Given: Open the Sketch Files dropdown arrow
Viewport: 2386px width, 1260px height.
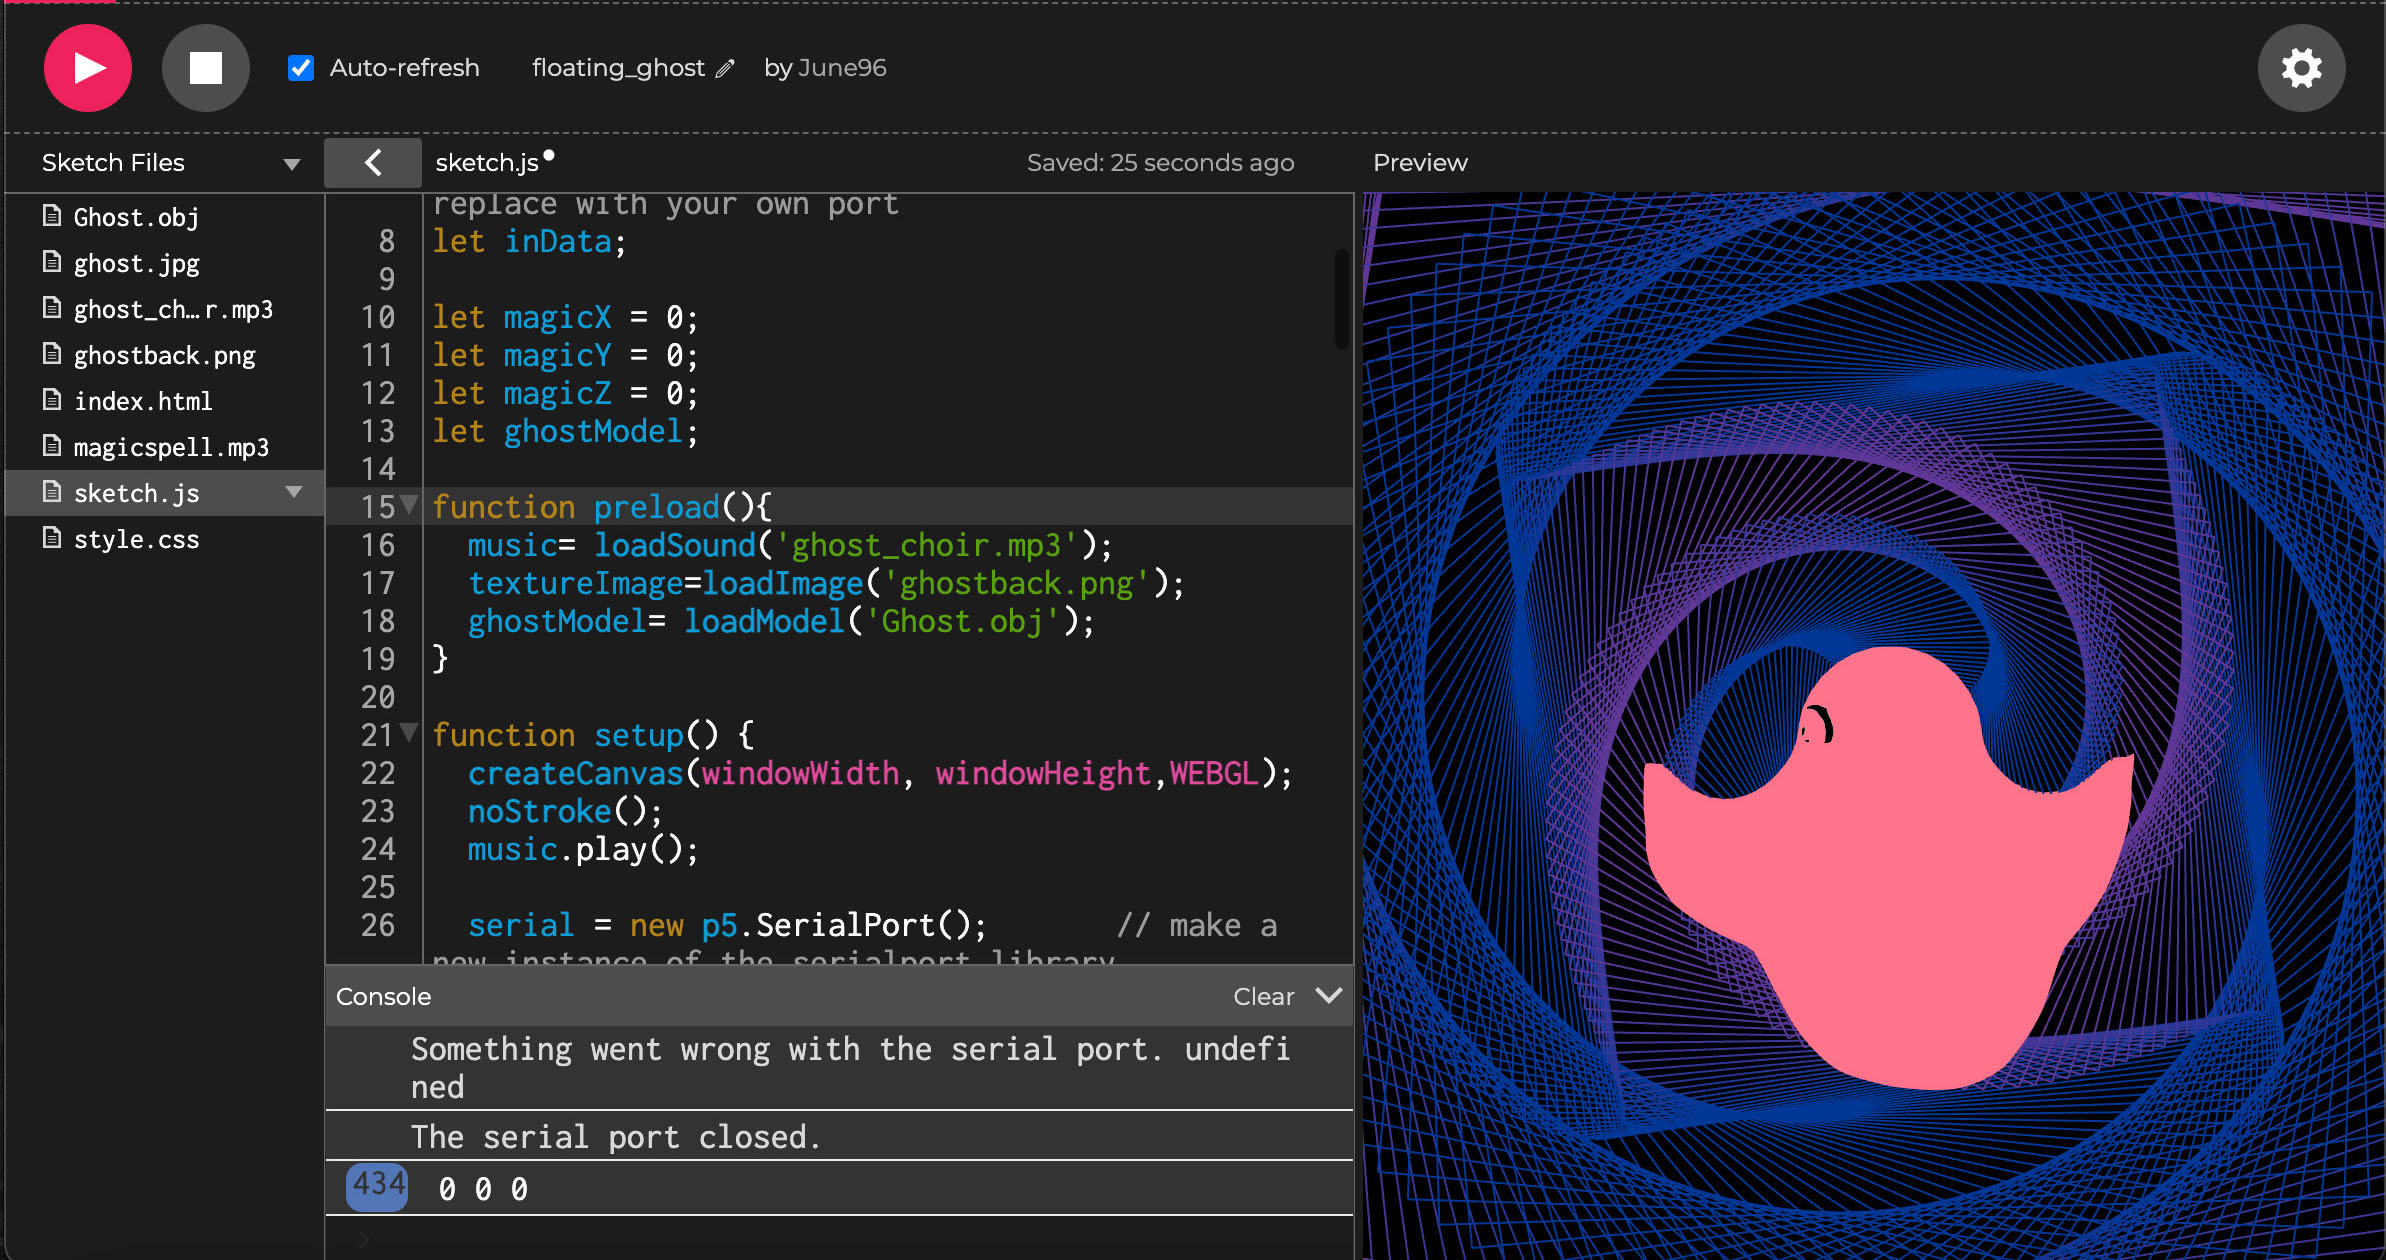Looking at the screenshot, I should pos(292,164).
